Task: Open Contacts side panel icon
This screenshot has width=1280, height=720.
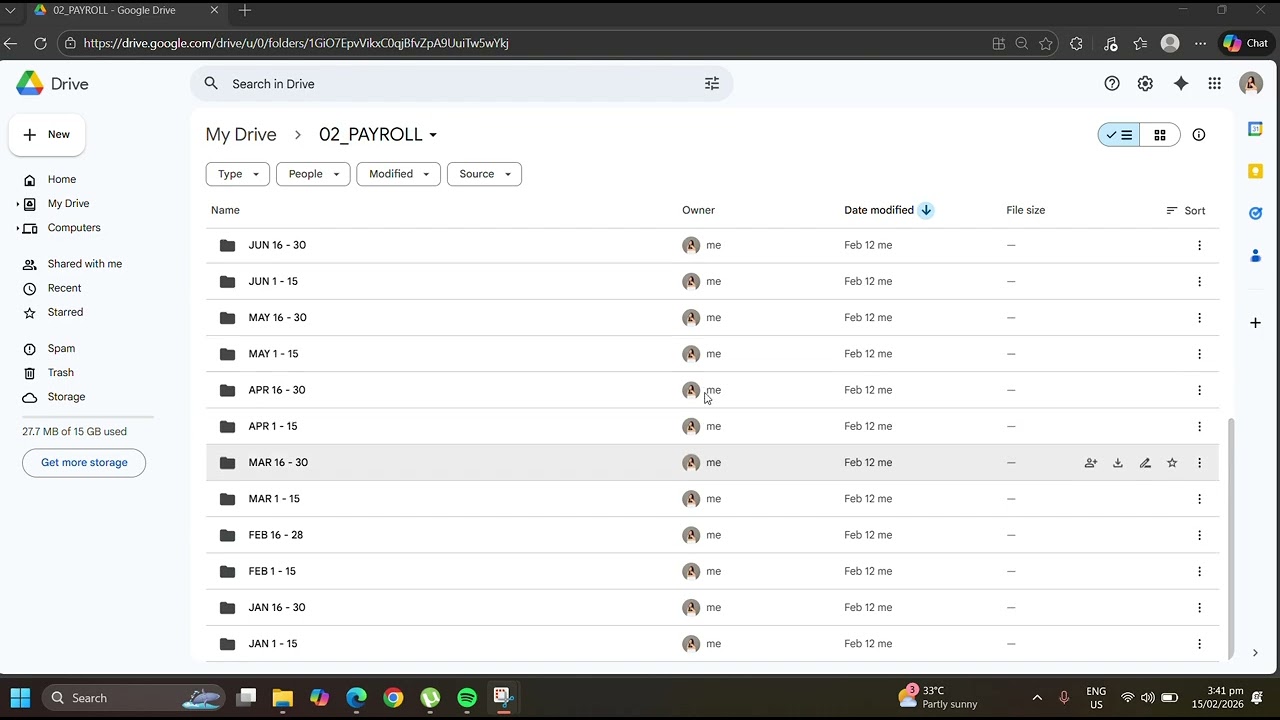Action: click(1256, 256)
